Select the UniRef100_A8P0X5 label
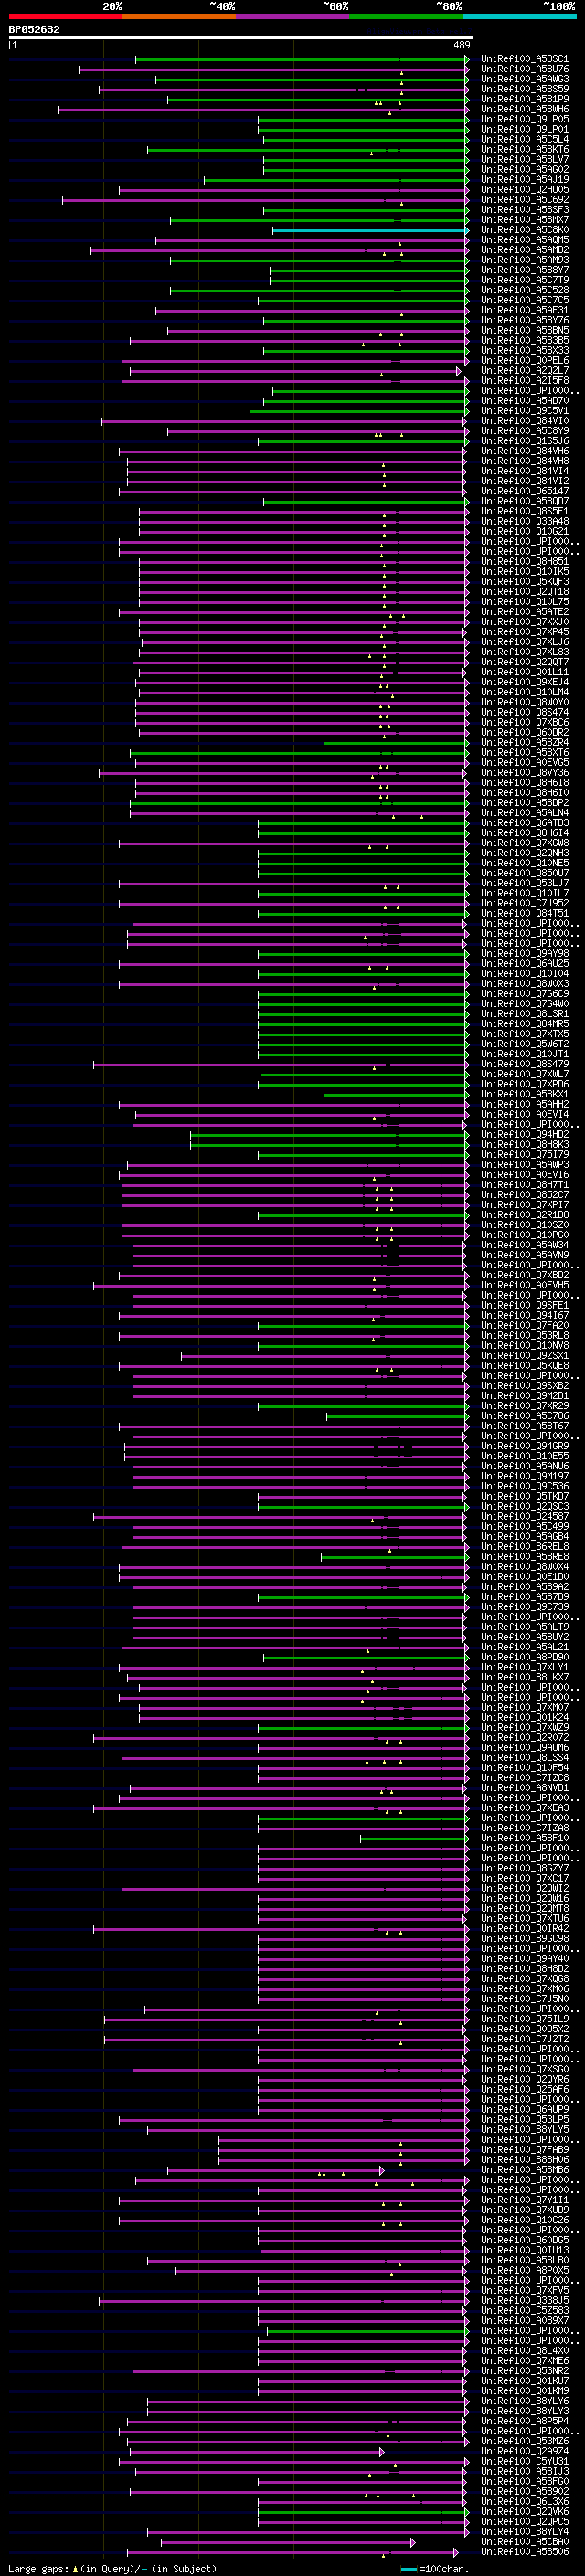The height and width of the screenshot is (2576, 585). point(524,2270)
